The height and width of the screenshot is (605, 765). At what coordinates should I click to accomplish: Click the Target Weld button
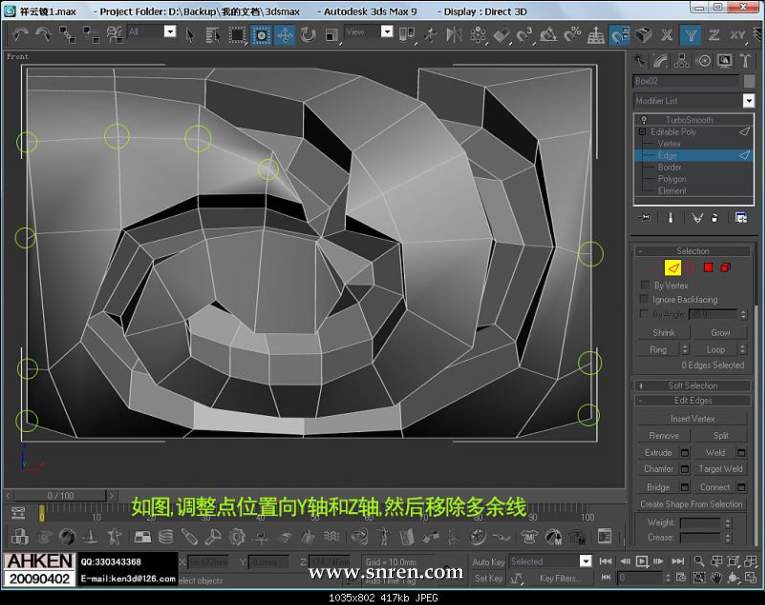click(x=720, y=468)
